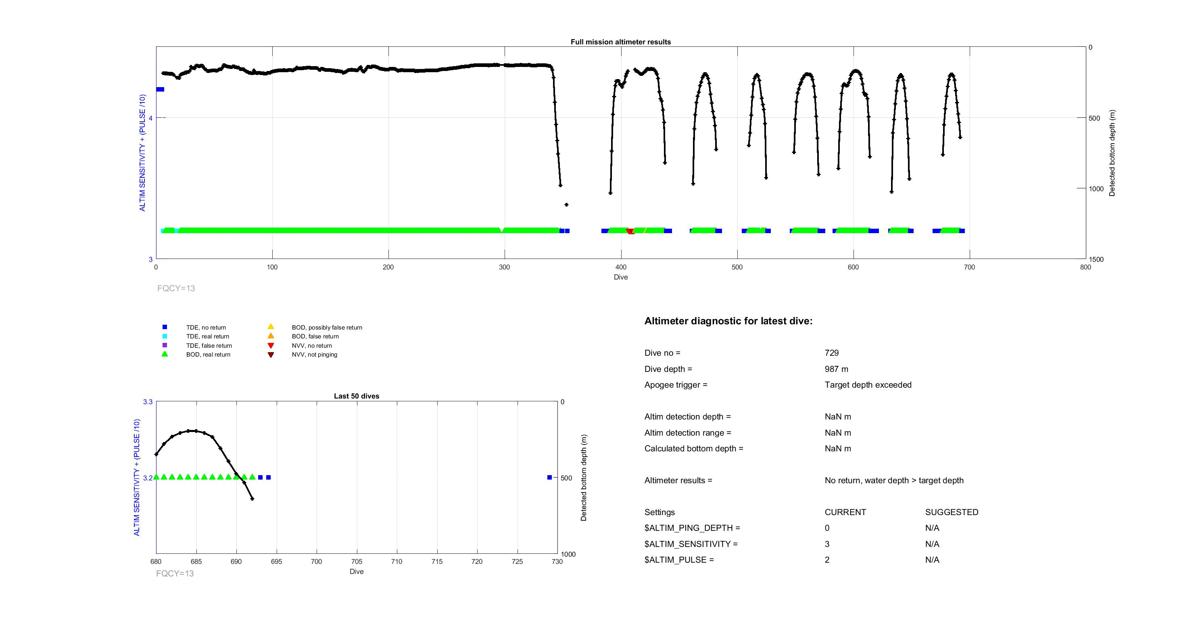Image resolution: width=1200 pixels, height=622 pixels.
Task: Click the suggested N/A value for $ALTIM_PULSE
Action: [x=932, y=560]
